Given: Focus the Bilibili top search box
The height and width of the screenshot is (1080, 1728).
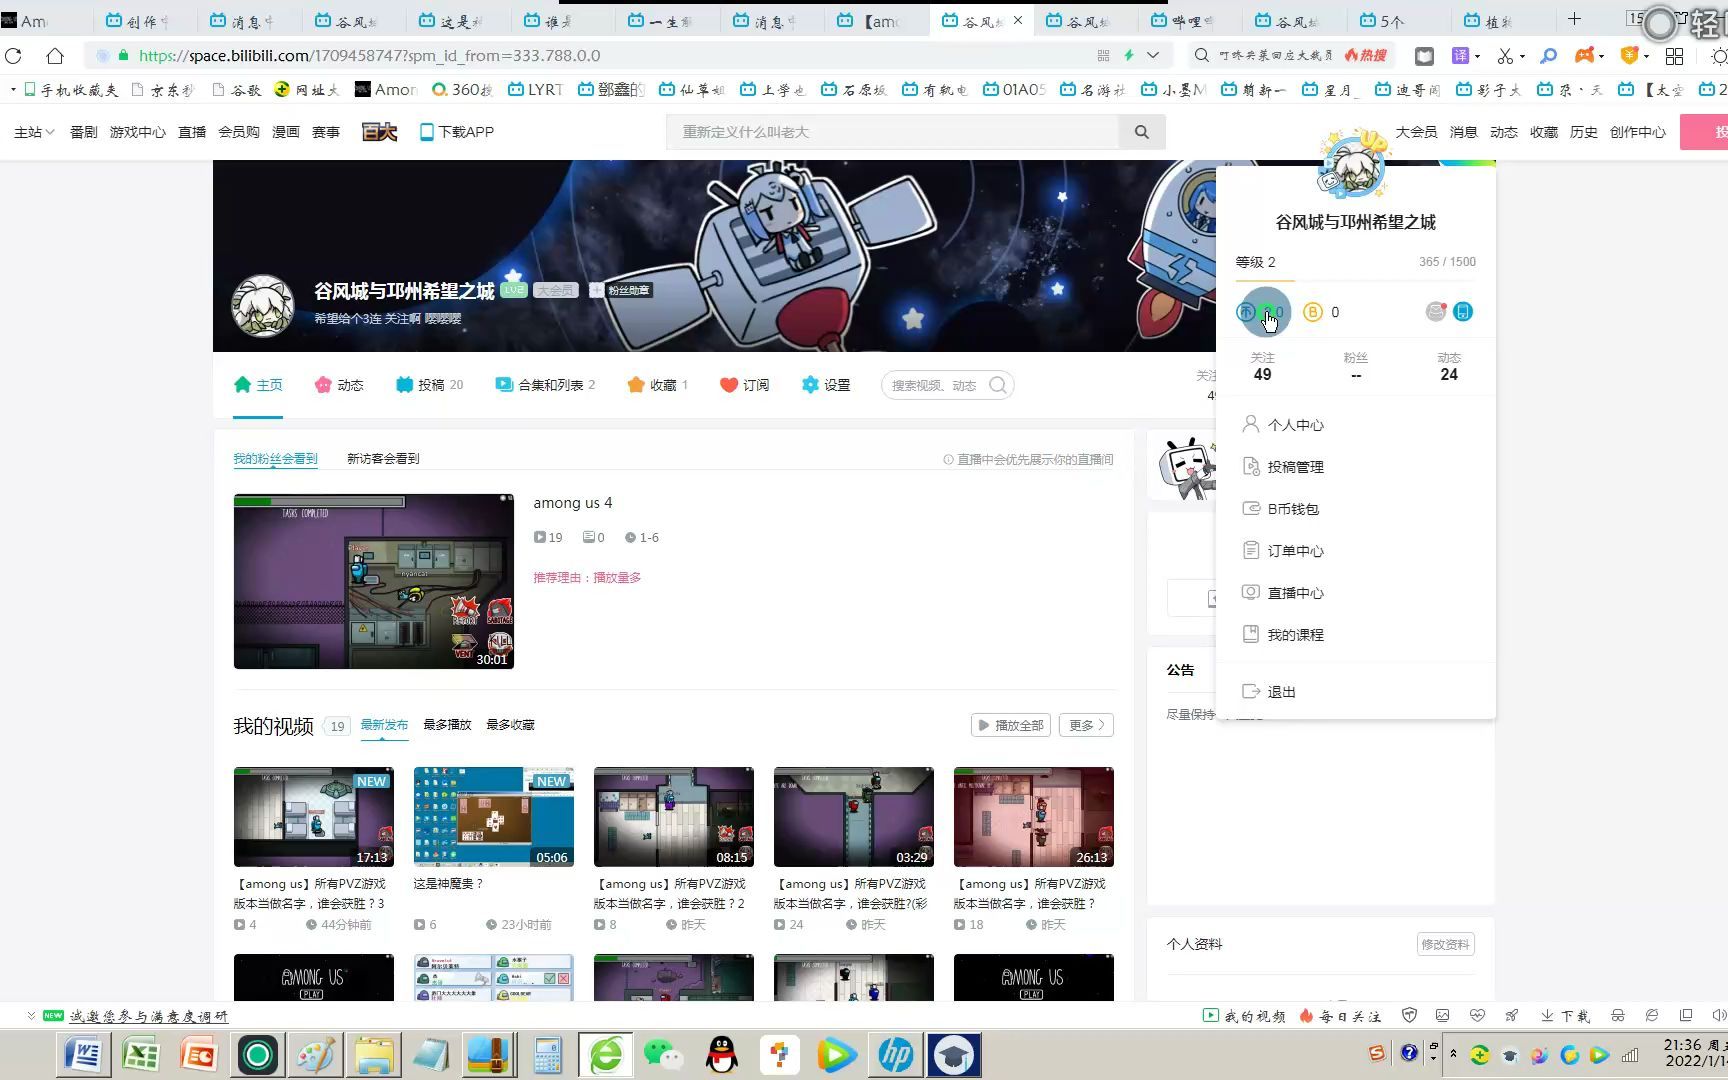Looking at the screenshot, I should click(x=893, y=132).
